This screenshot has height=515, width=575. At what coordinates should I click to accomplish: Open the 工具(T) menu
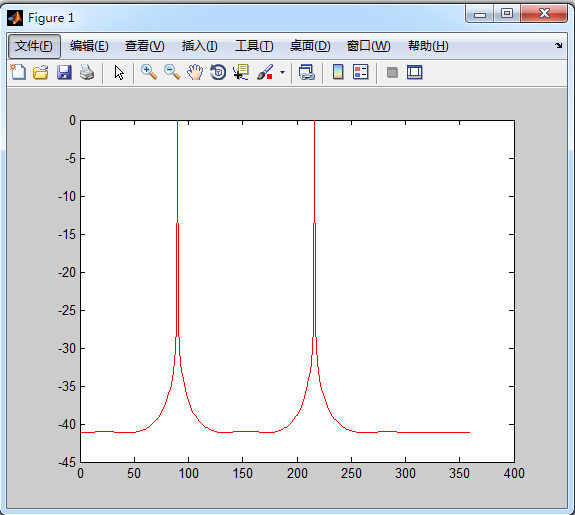[254, 46]
